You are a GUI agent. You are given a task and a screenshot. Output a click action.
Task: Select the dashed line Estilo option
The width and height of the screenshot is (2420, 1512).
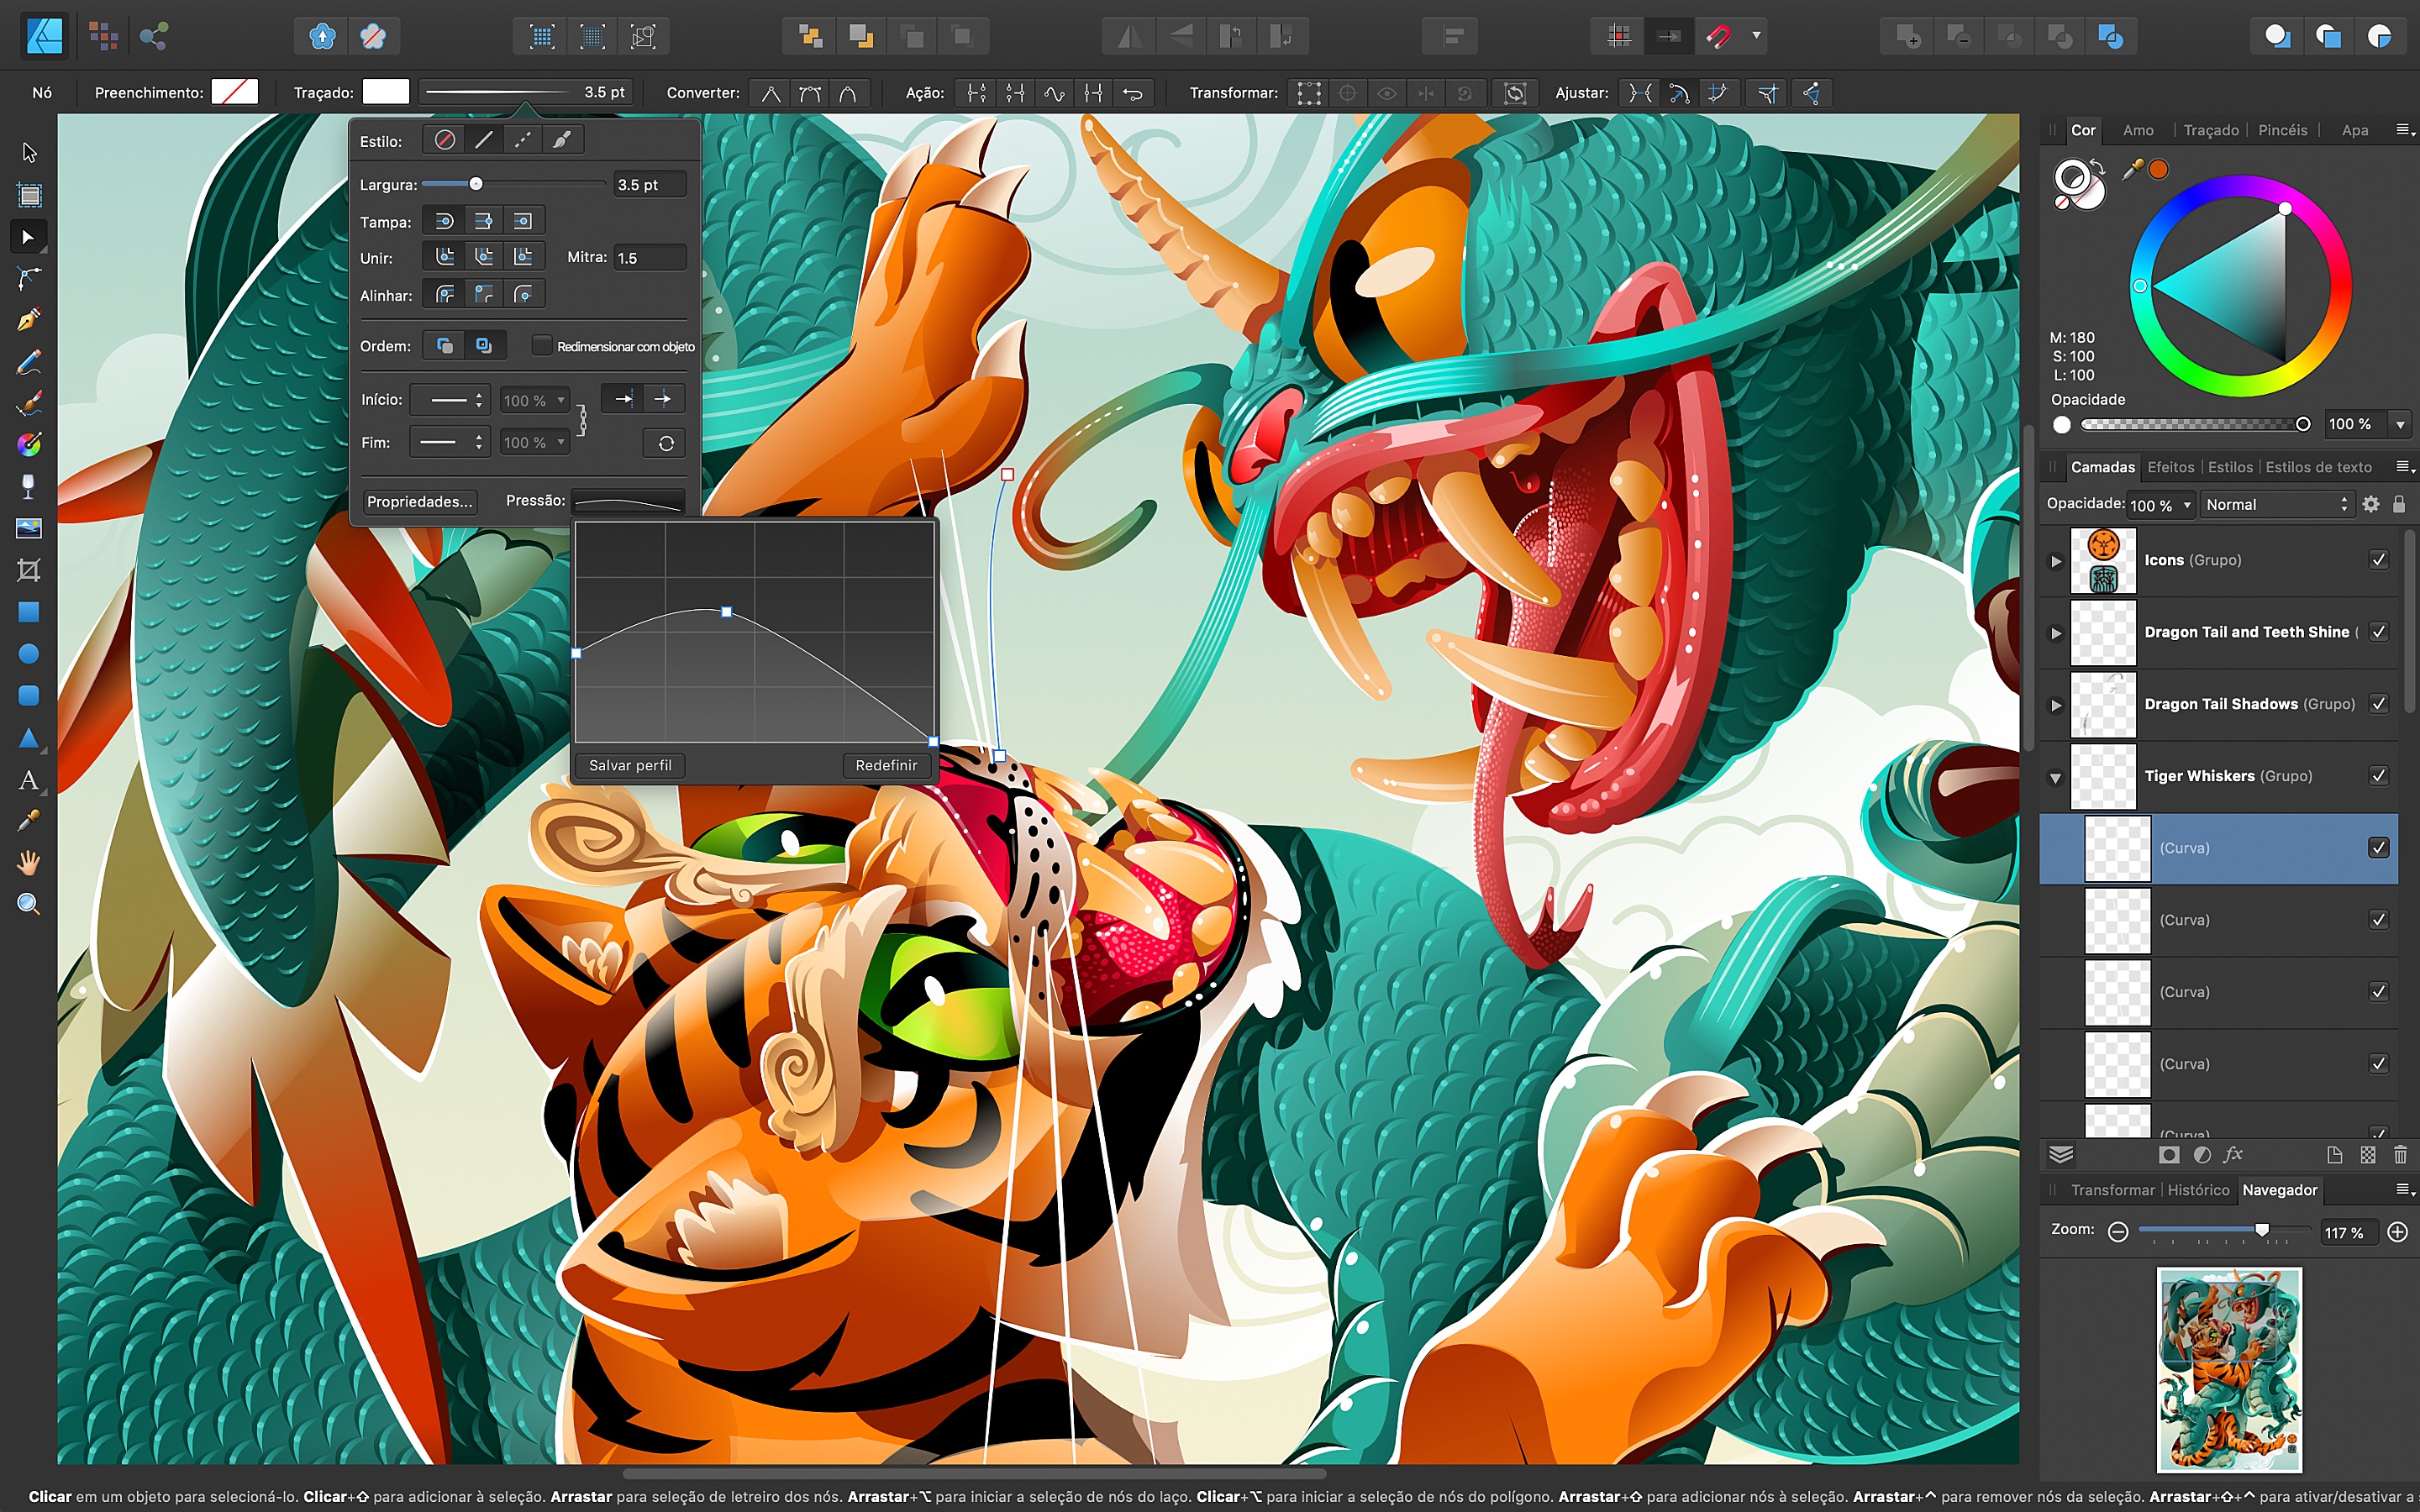pos(522,140)
